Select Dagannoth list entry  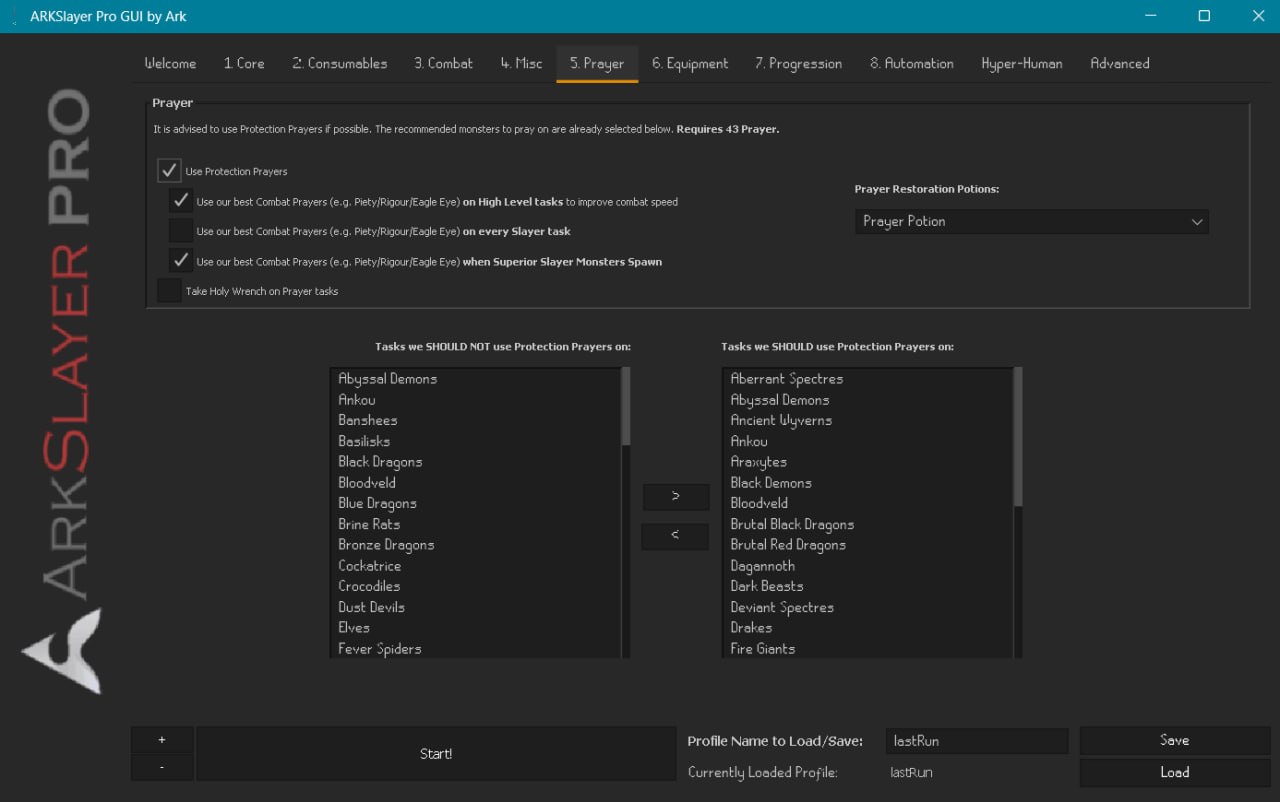pyautogui.click(x=868, y=566)
